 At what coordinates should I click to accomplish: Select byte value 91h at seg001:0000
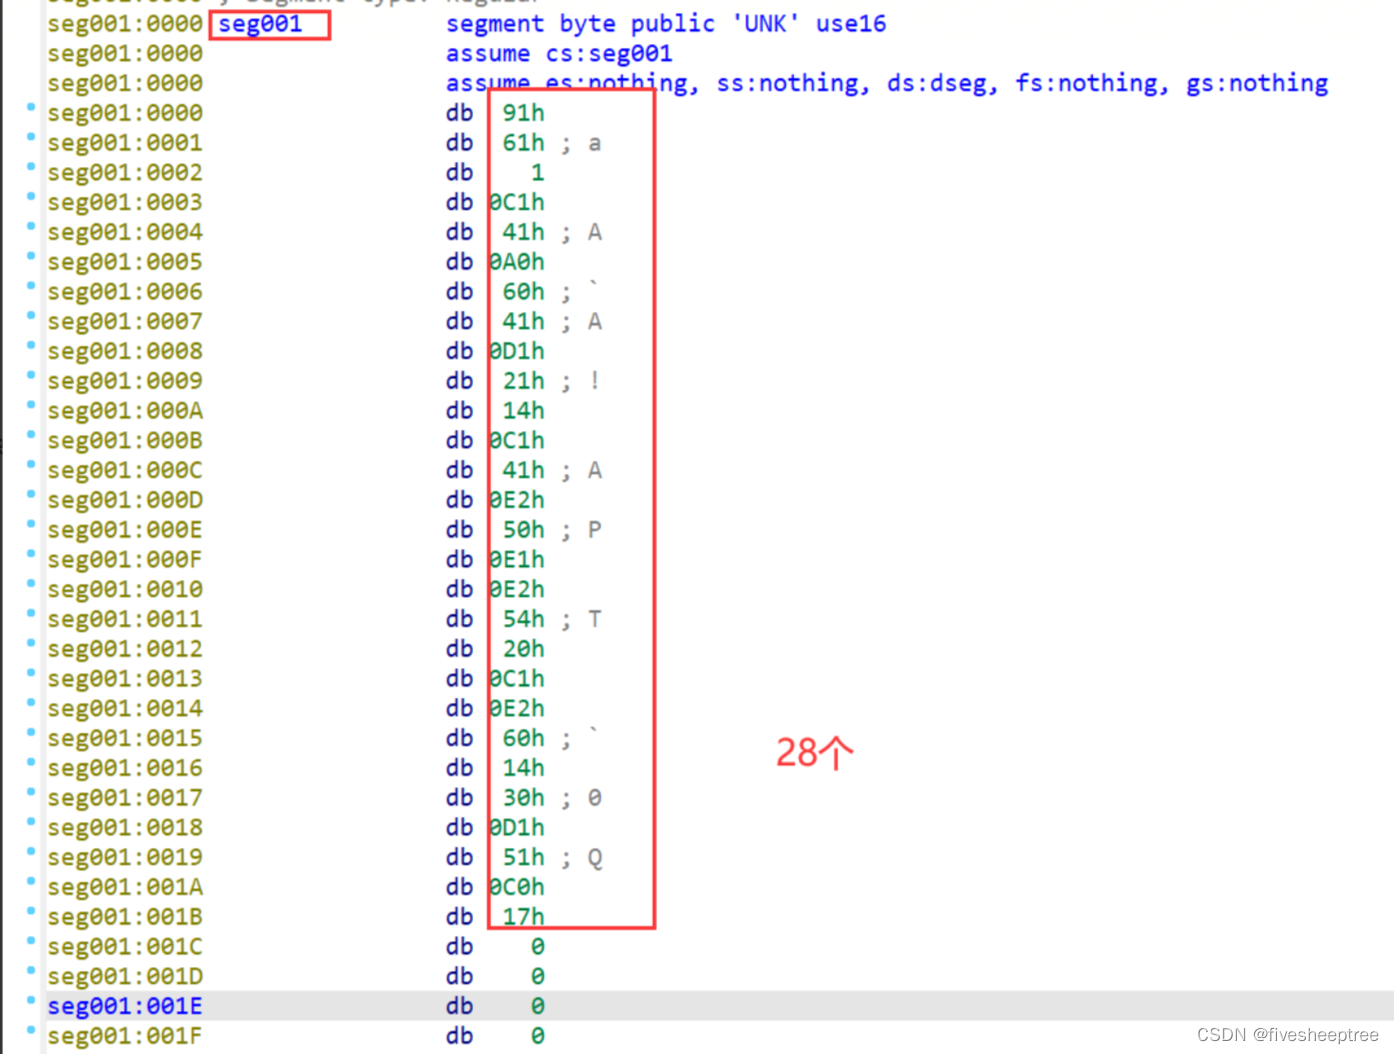click(522, 113)
